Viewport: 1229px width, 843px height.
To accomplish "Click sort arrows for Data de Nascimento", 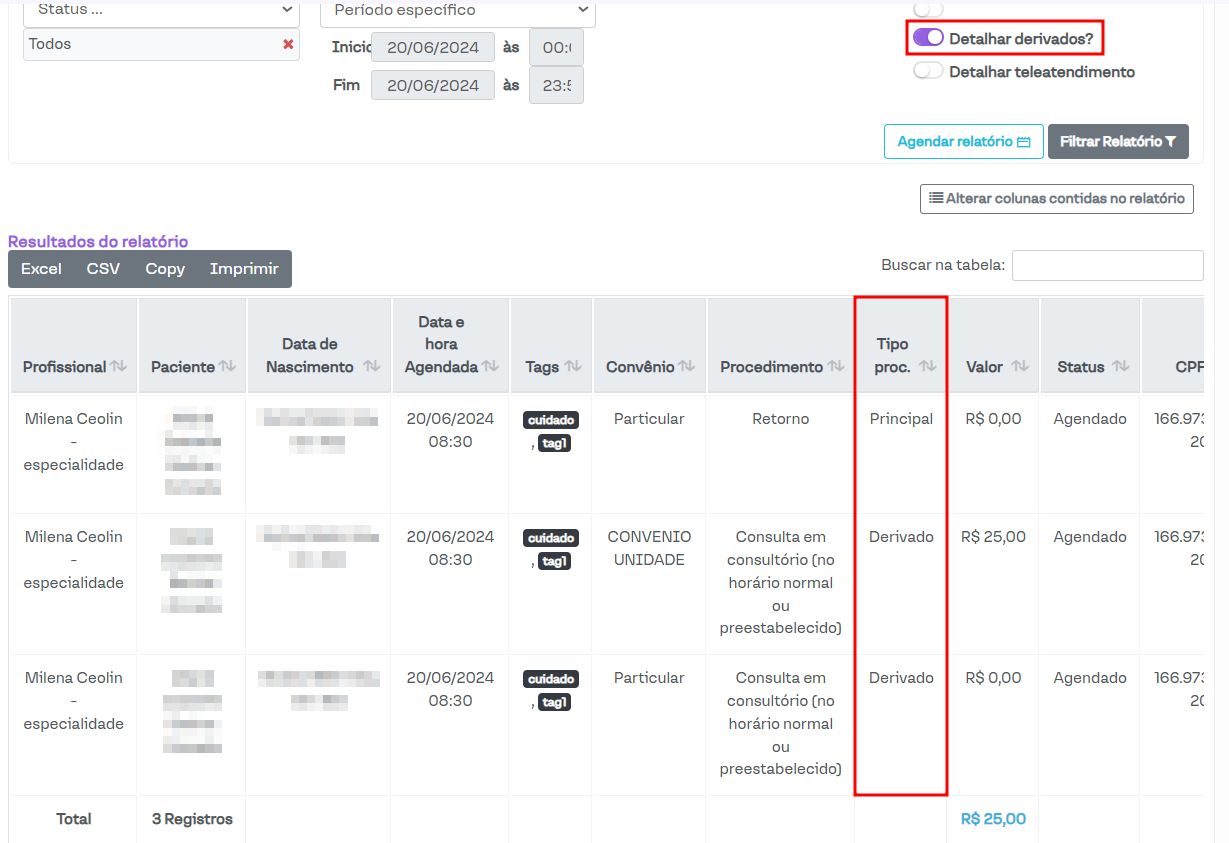I will [372, 367].
